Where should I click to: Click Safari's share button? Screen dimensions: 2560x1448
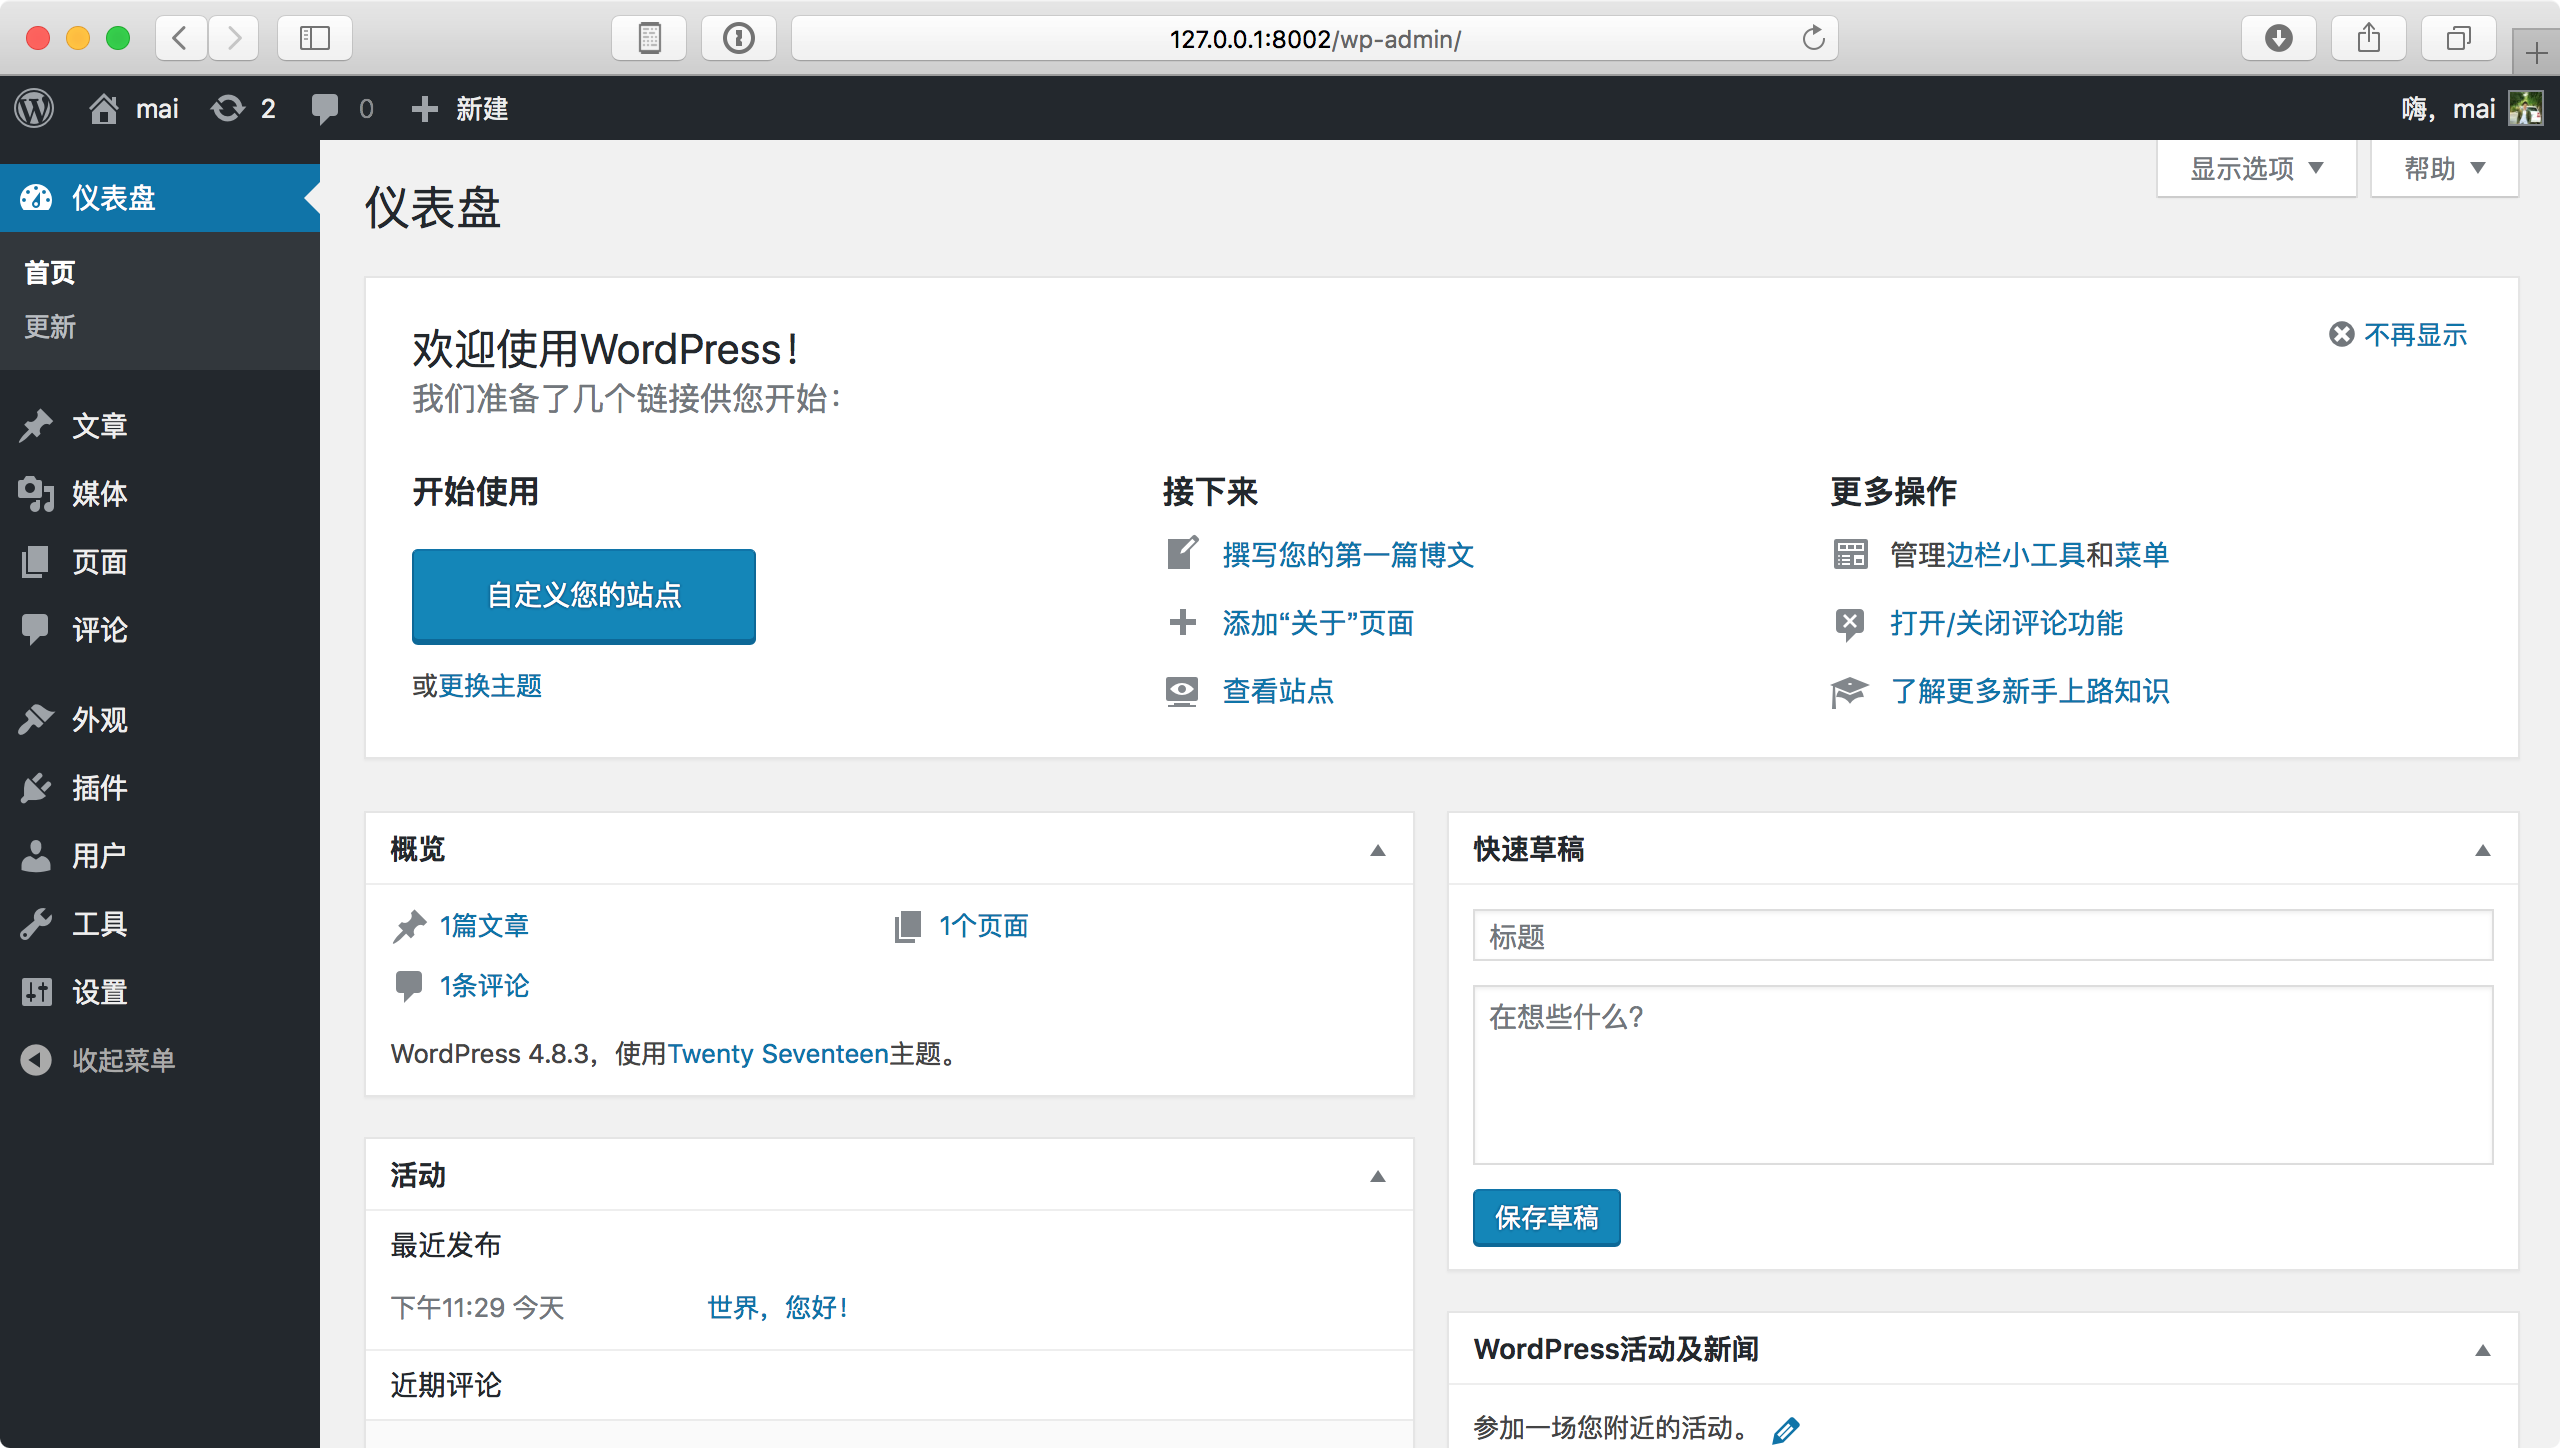point(2368,38)
